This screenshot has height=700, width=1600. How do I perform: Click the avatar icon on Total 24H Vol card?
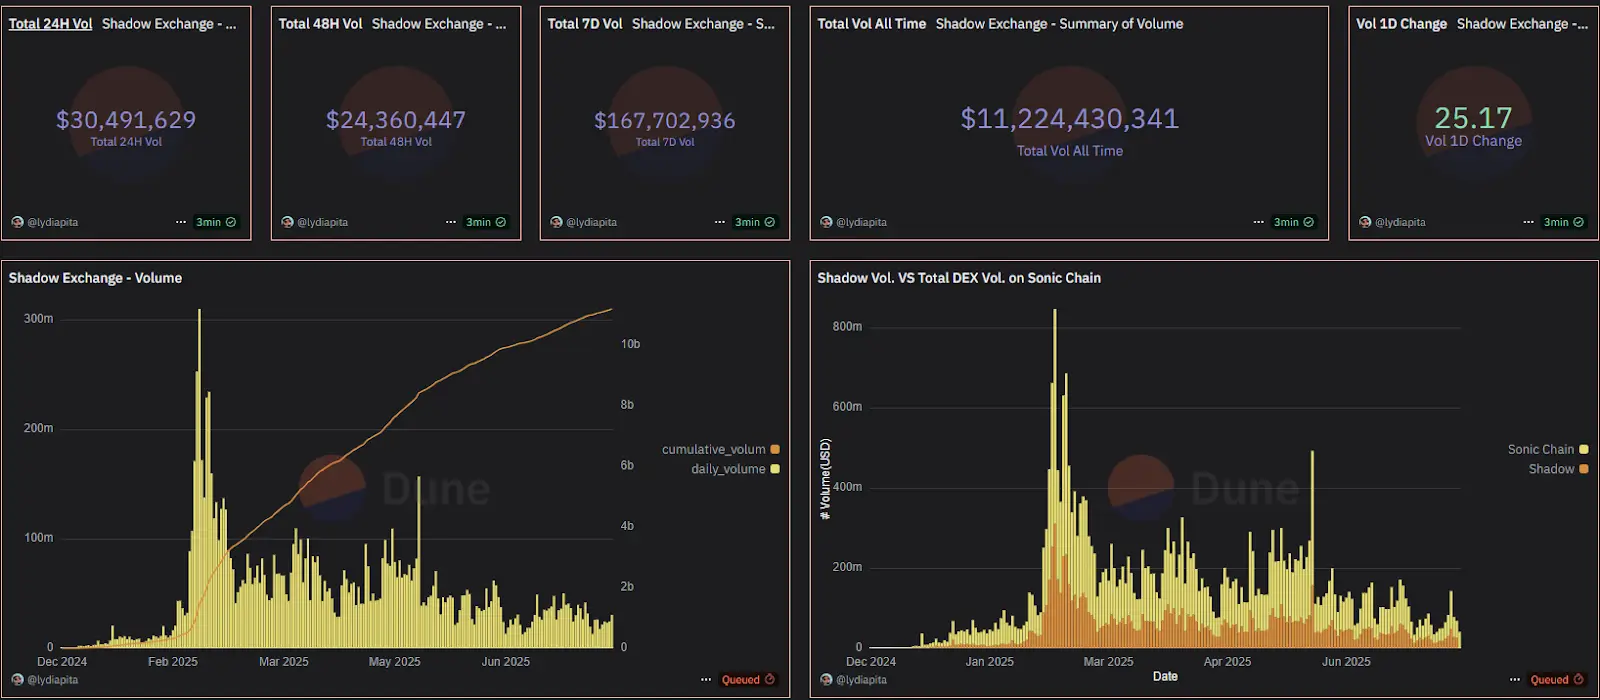17,222
